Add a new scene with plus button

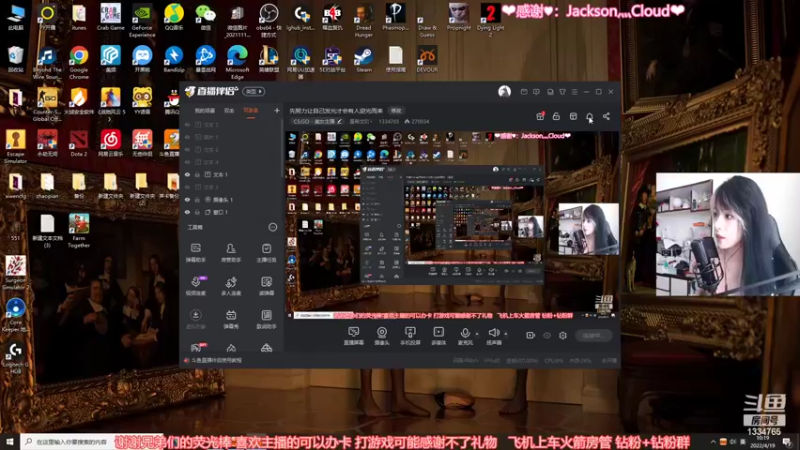[277, 110]
